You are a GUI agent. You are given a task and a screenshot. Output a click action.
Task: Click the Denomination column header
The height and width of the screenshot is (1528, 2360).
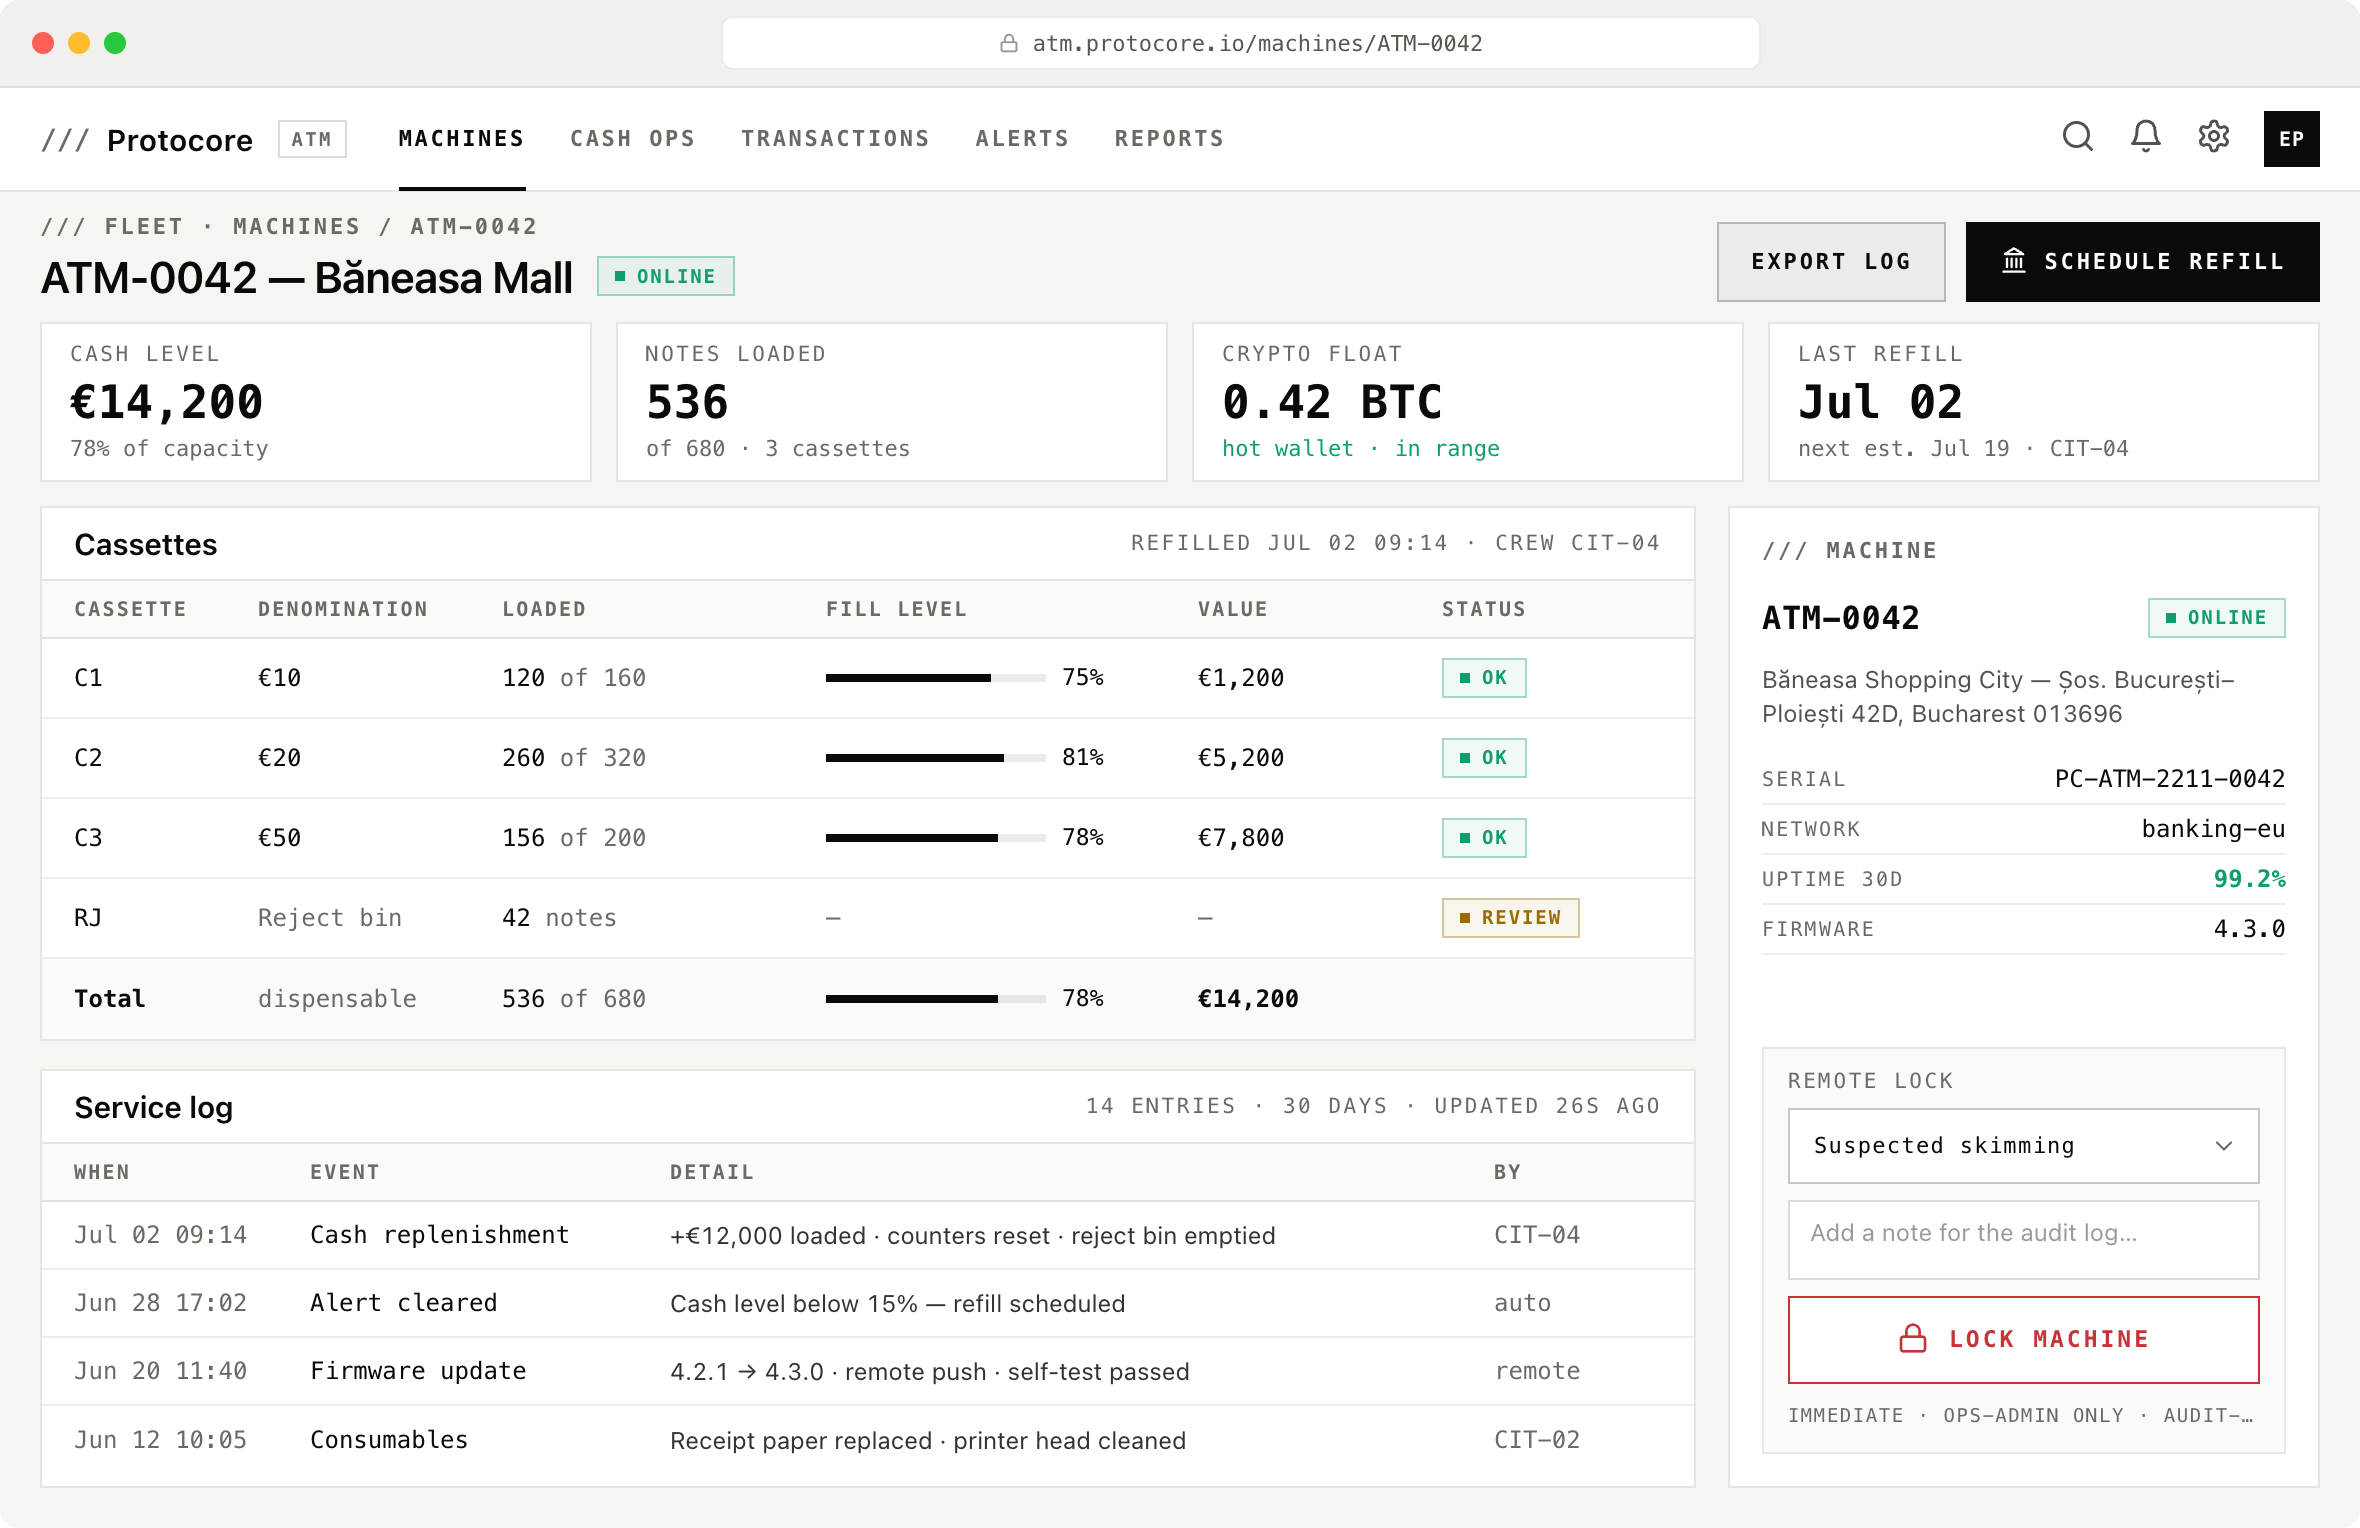[x=343, y=609]
